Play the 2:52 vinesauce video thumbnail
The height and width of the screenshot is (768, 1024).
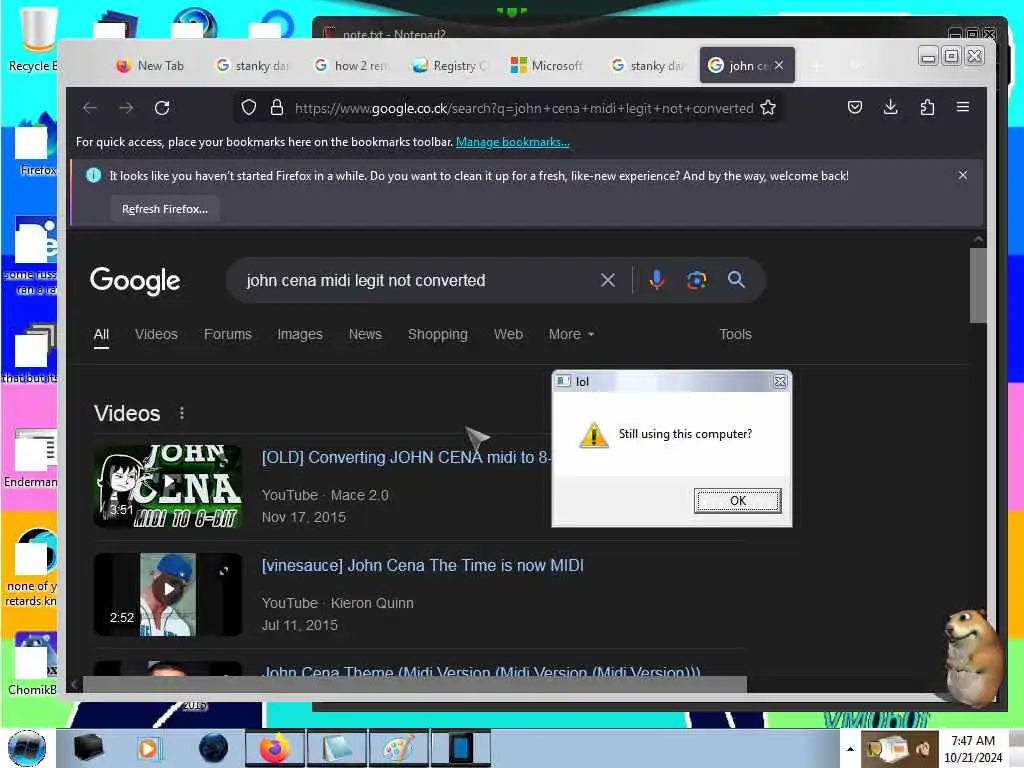tap(168, 594)
